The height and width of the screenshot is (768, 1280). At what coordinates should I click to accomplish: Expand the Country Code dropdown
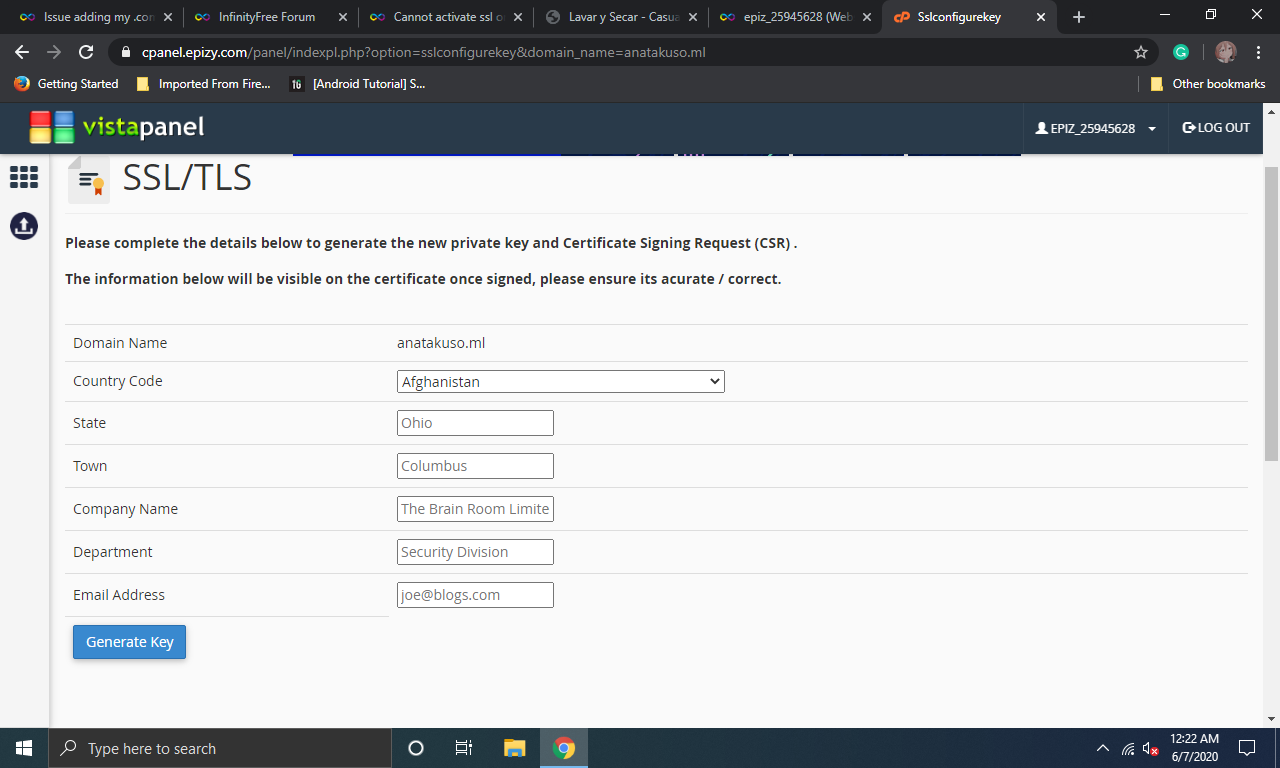coord(560,381)
